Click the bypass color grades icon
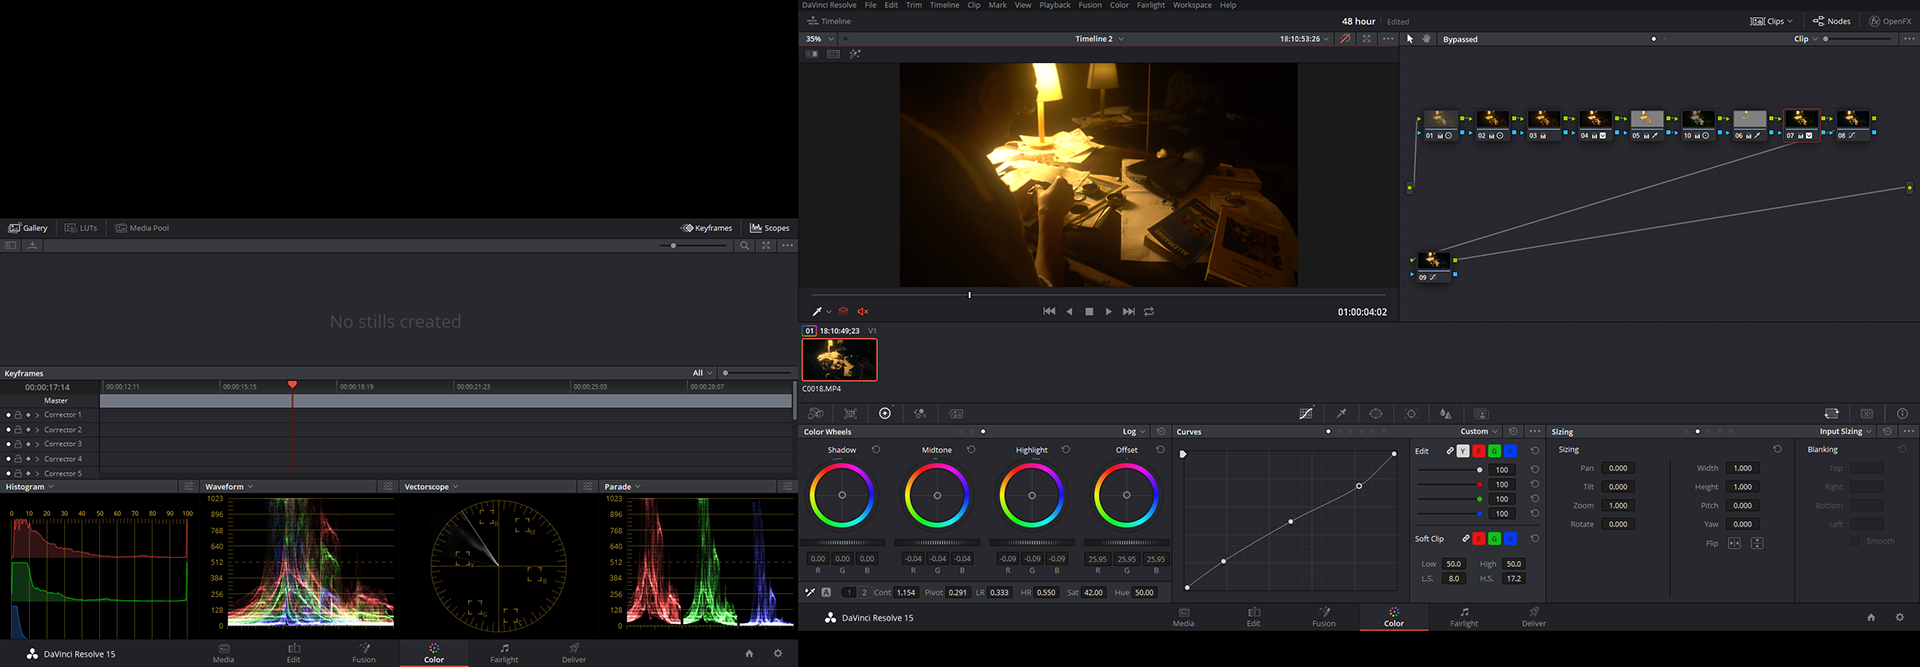The image size is (1920, 667). (1345, 39)
